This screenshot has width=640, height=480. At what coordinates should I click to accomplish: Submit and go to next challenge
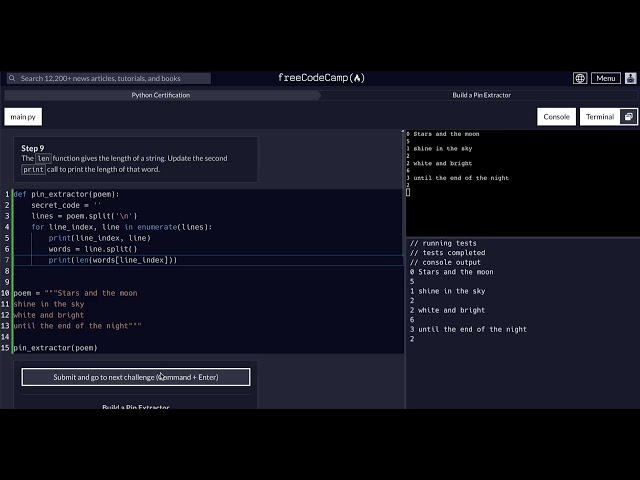[136, 377]
